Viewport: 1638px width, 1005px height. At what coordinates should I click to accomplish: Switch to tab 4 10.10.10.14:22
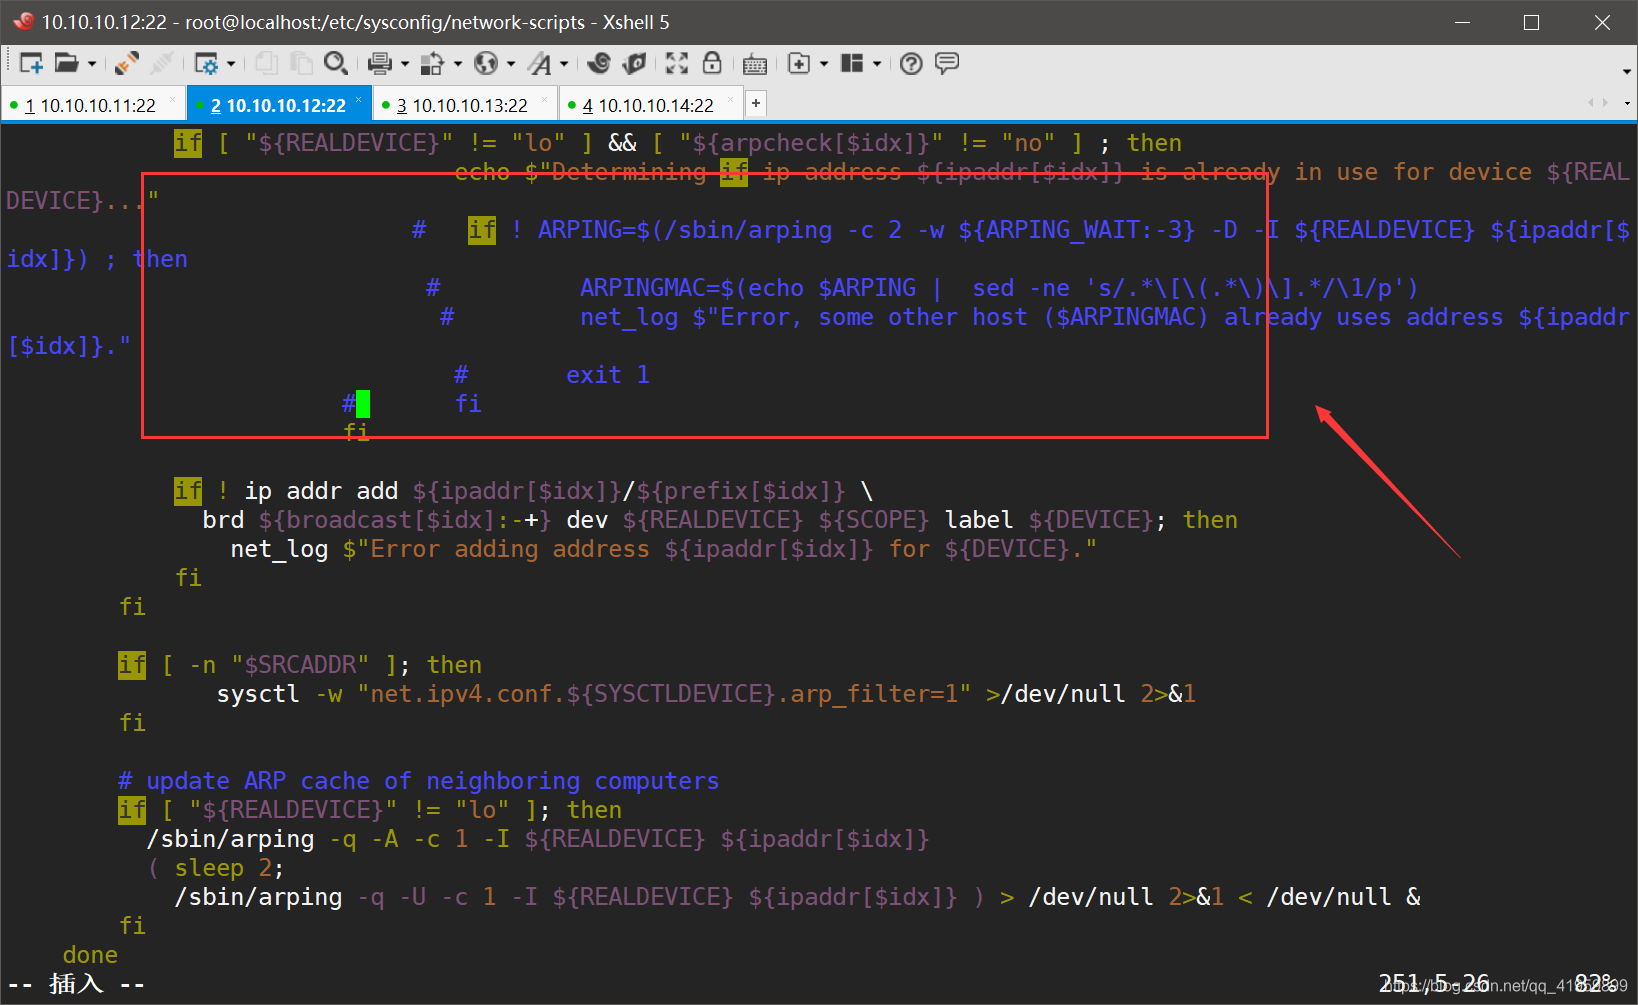648,105
